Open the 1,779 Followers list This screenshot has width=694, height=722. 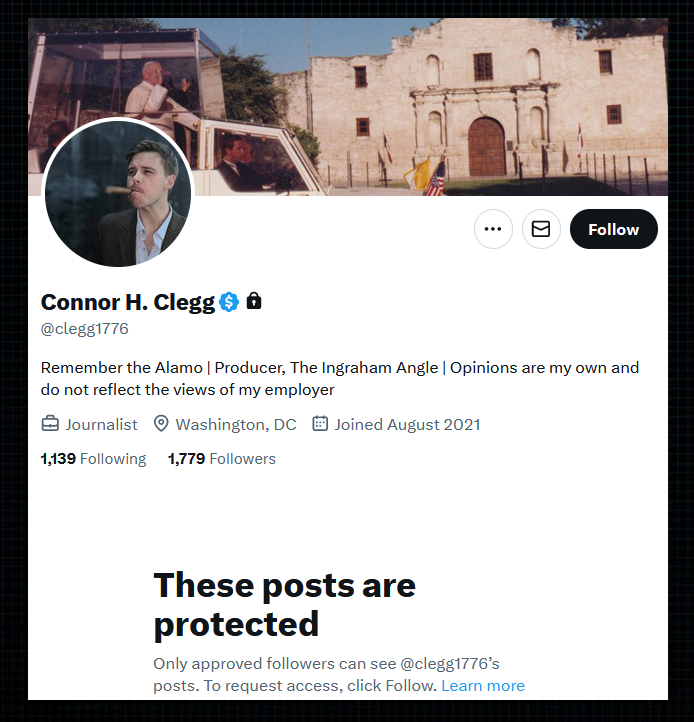(222, 459)
